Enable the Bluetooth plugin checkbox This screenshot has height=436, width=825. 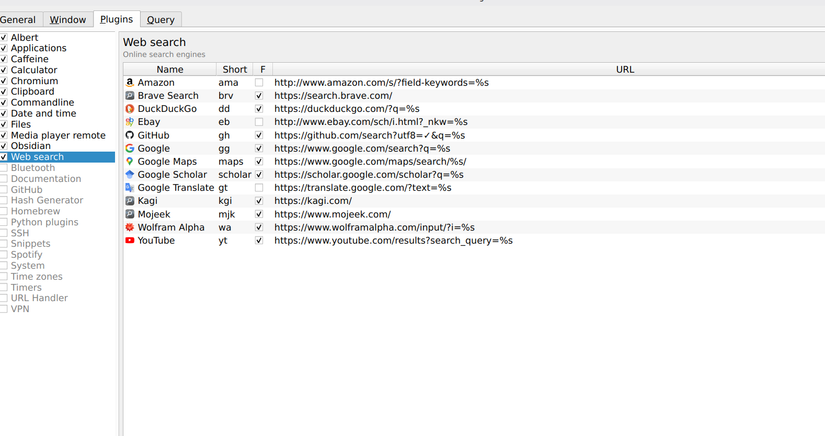pyautogui.click(x=4, y=168)
